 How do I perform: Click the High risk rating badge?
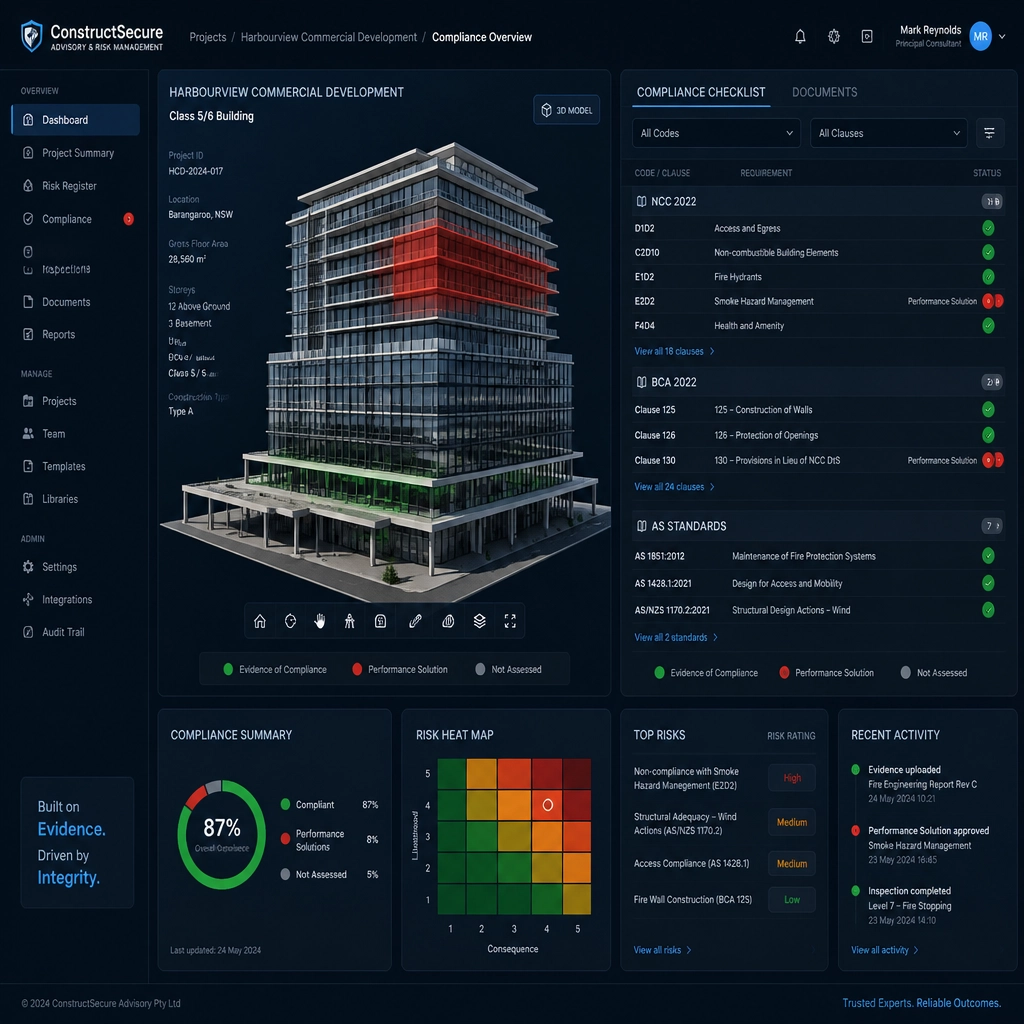click(792, 778)
